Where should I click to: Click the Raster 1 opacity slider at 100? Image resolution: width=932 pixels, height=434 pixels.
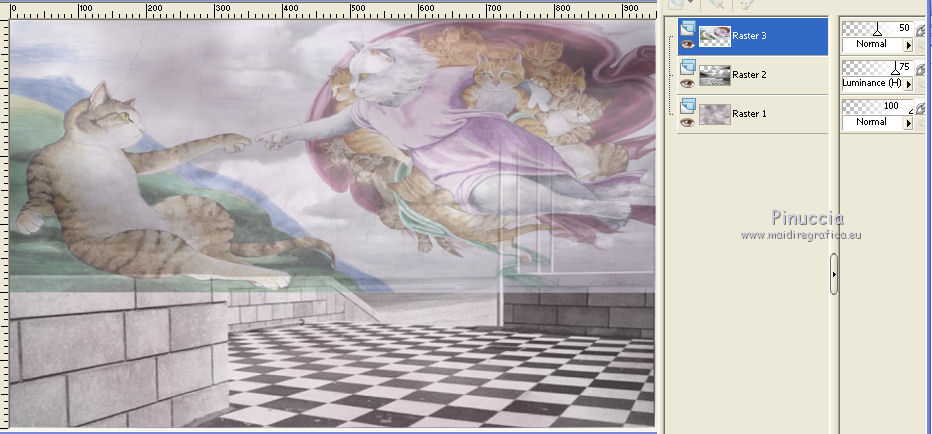coord(877,106)
